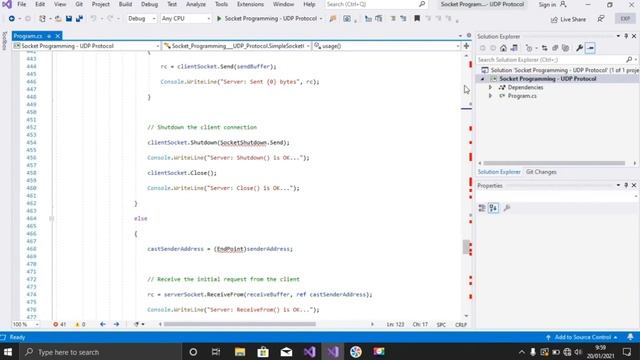Screen dimensions: 640x360
Task: Click the editor vertical scrollbar thumb
Action: coord(466,247)
